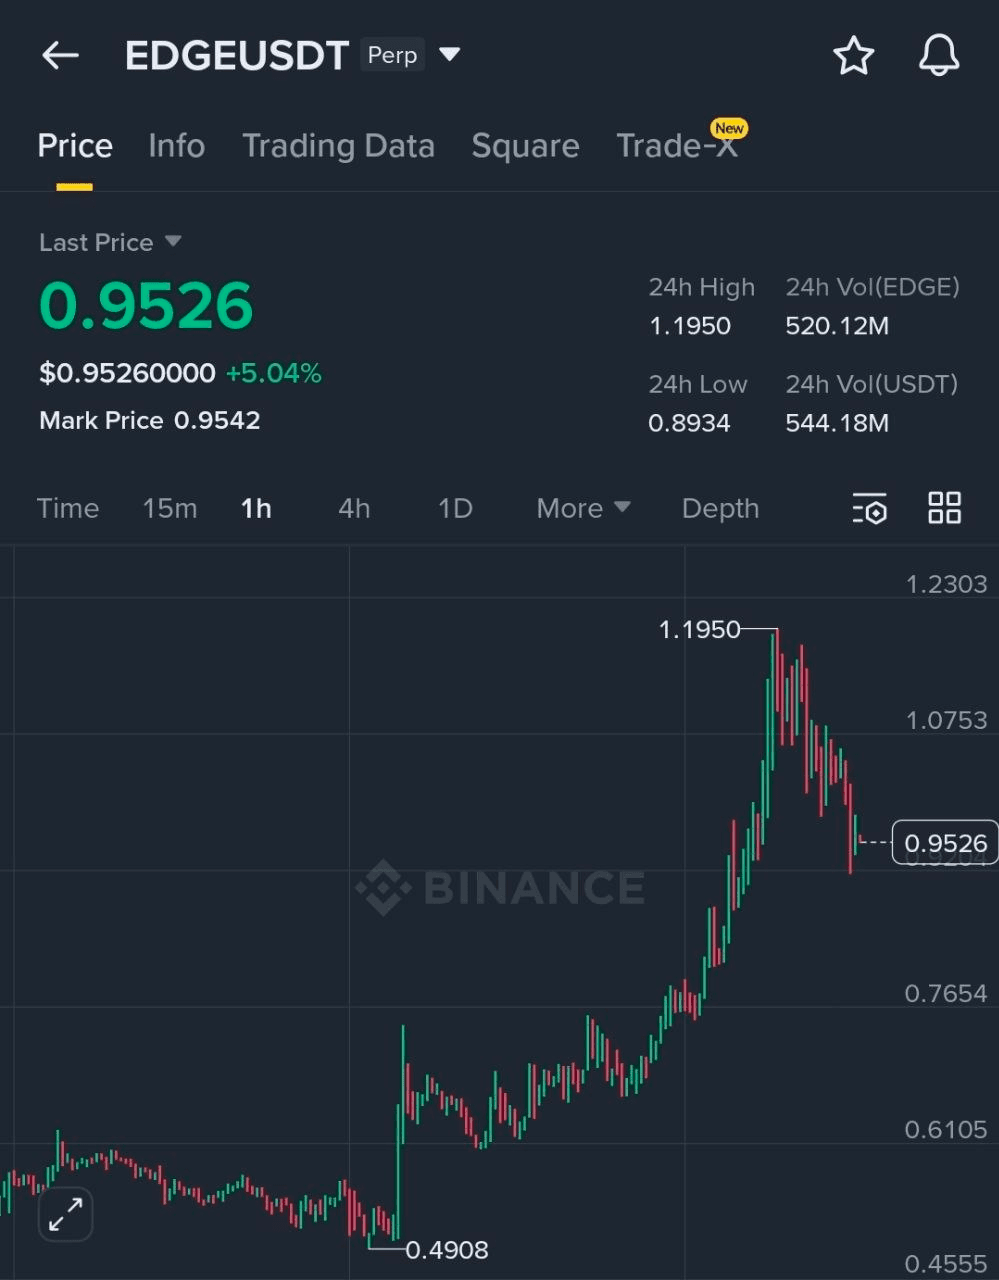
Task: Select the Time line chart view
Action: point(68,508)
